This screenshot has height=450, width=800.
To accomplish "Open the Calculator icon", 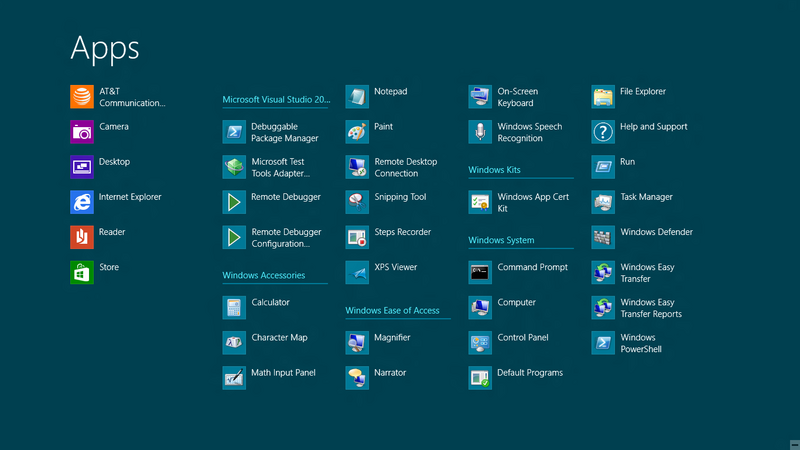I will 234,307.
